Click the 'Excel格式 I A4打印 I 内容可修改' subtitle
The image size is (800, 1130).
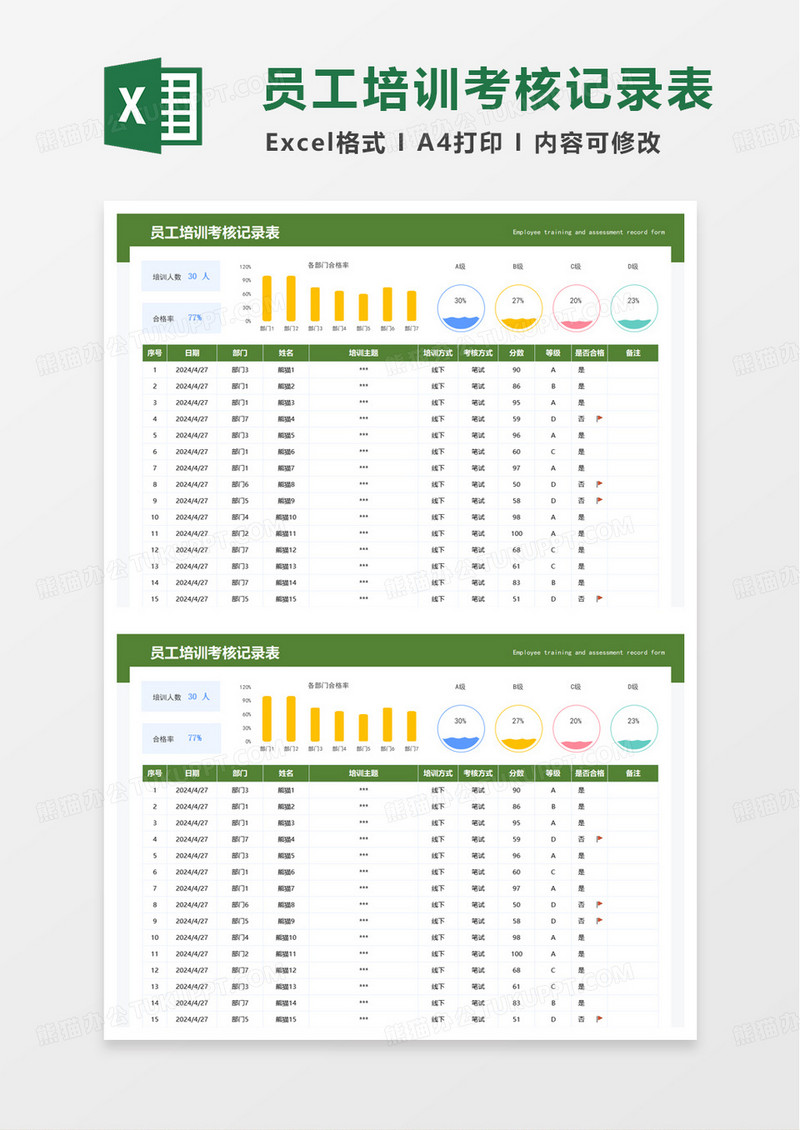(x=463, y=143)
